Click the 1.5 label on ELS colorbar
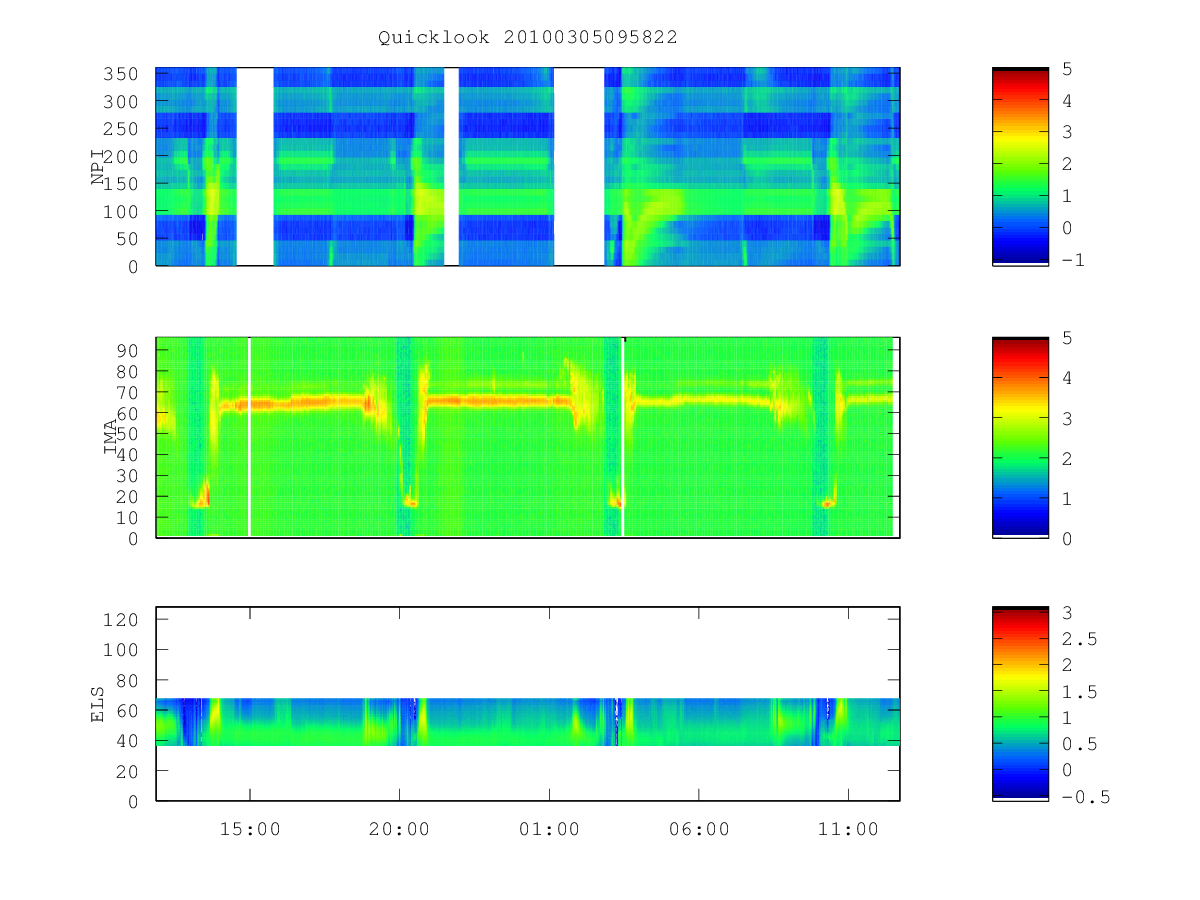Image resolution: width=1200 pixels, height=900 pixels. [x=1078, y=691]
